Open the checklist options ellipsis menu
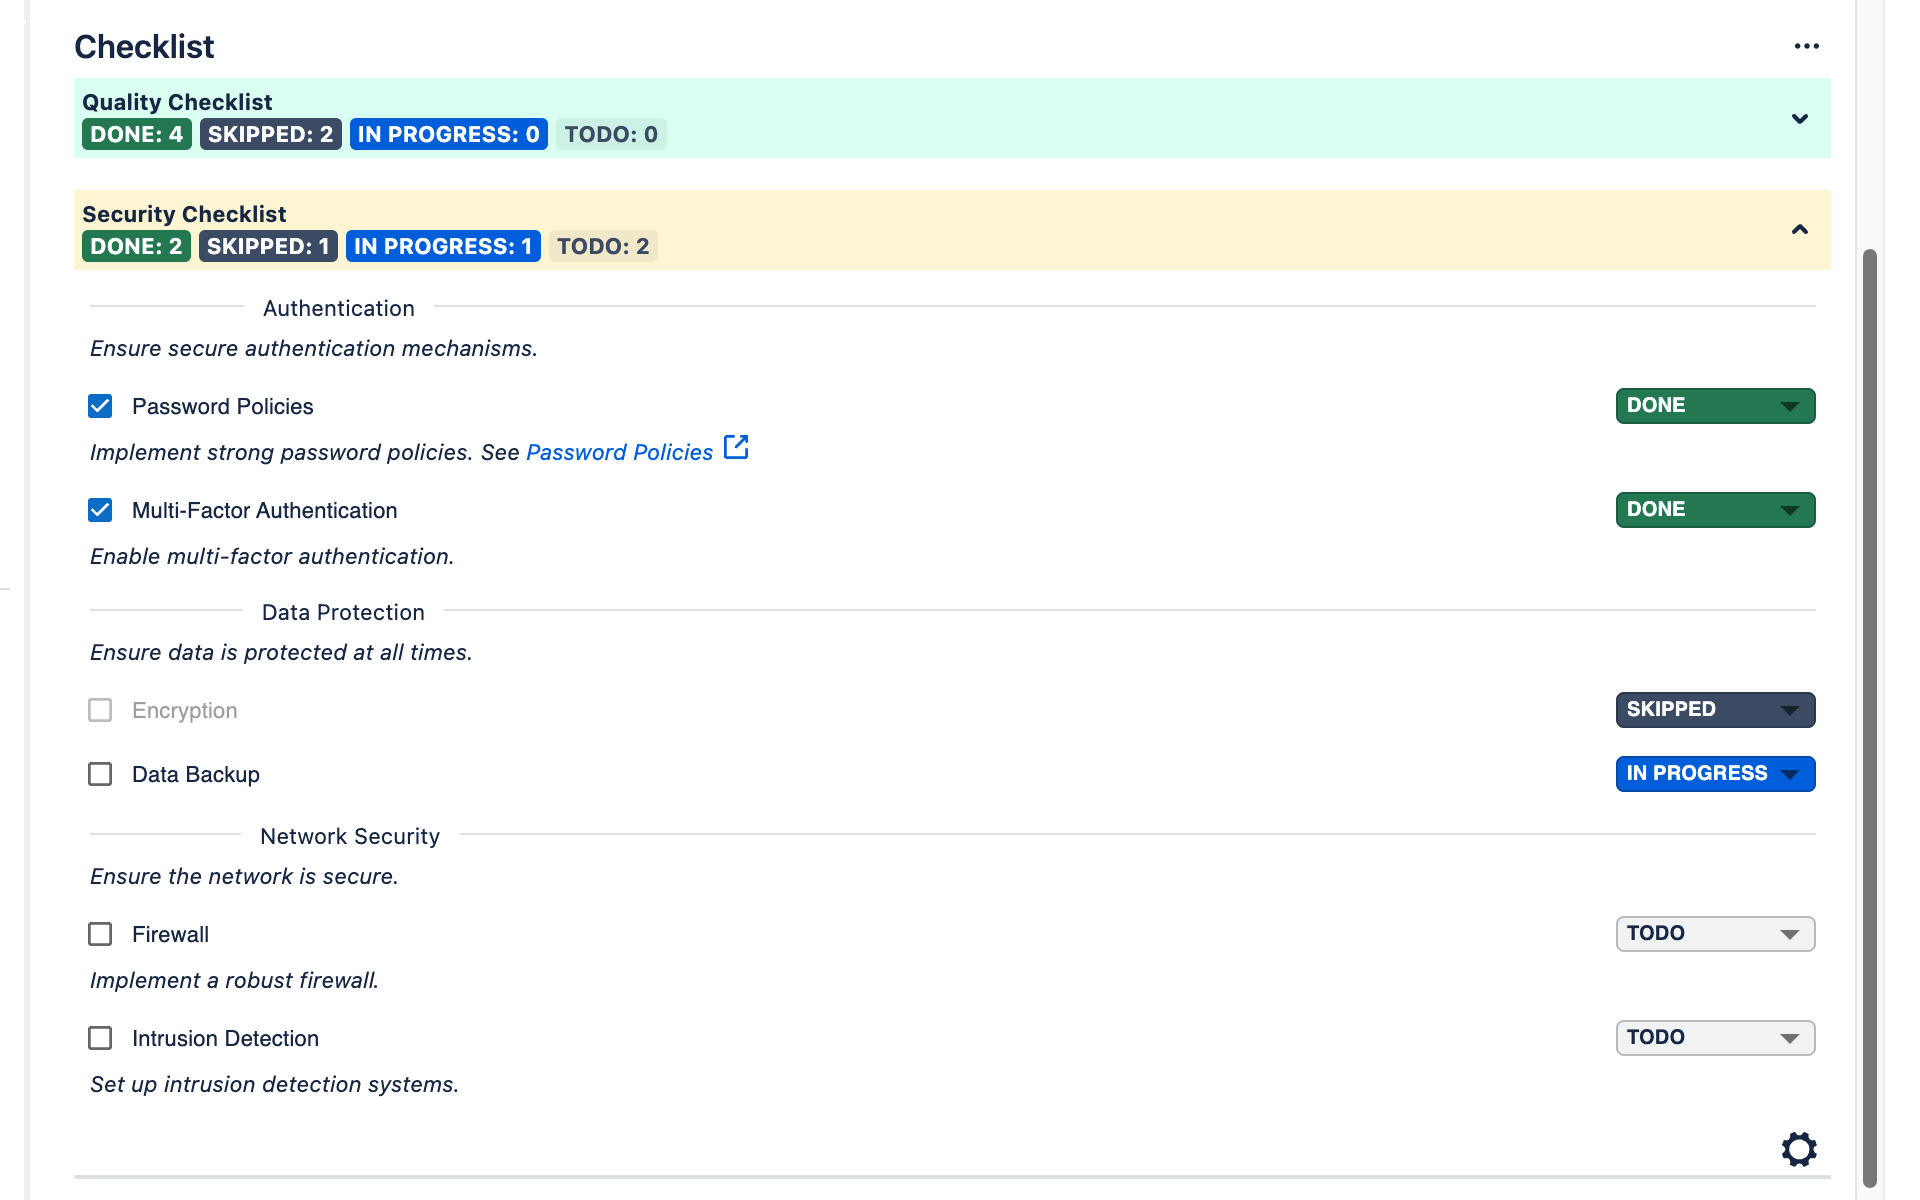 [x=1806, y=45]
